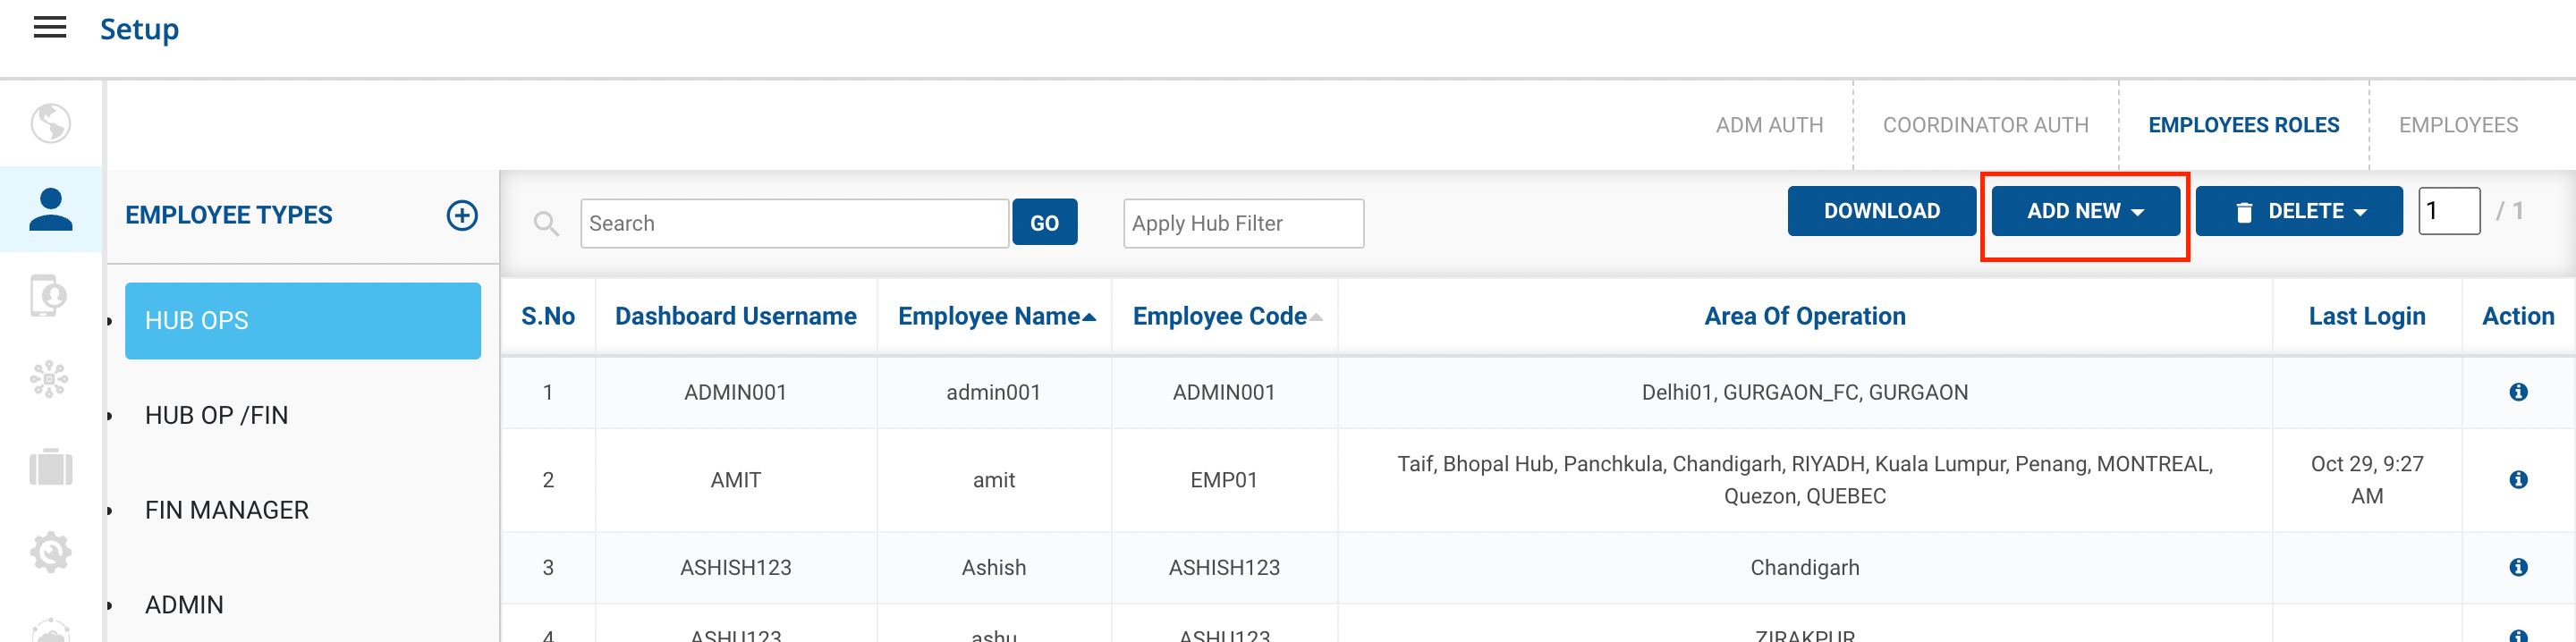
Task: Click the GO search button
Action: tap(1044, 223)
